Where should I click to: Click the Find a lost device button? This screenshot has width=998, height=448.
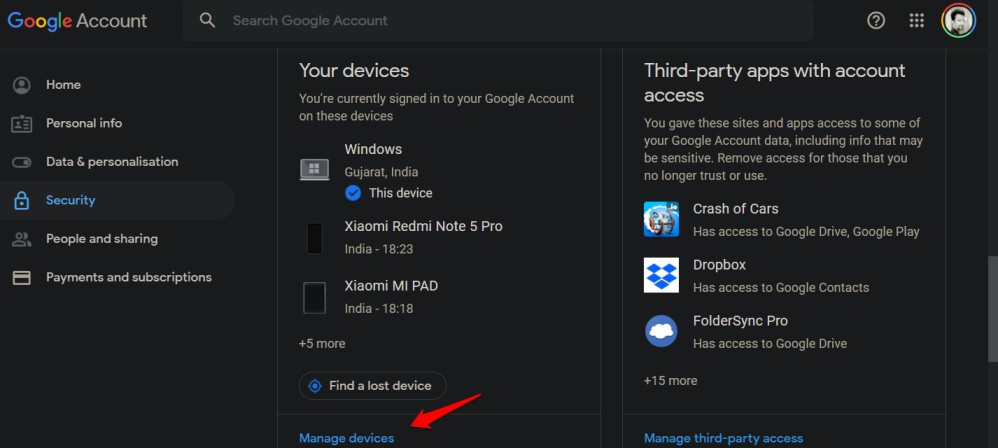[372, 386]
